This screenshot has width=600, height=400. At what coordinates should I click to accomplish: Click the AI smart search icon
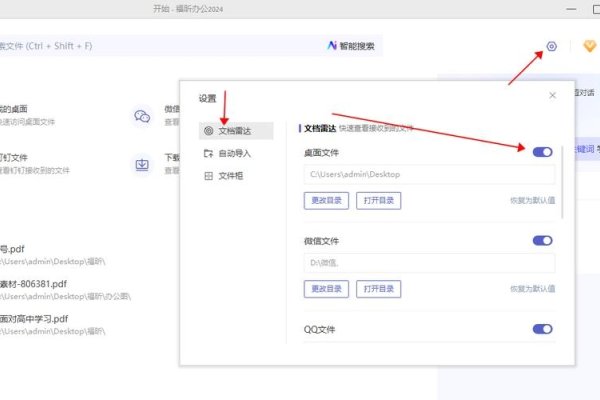click(332, 46)
